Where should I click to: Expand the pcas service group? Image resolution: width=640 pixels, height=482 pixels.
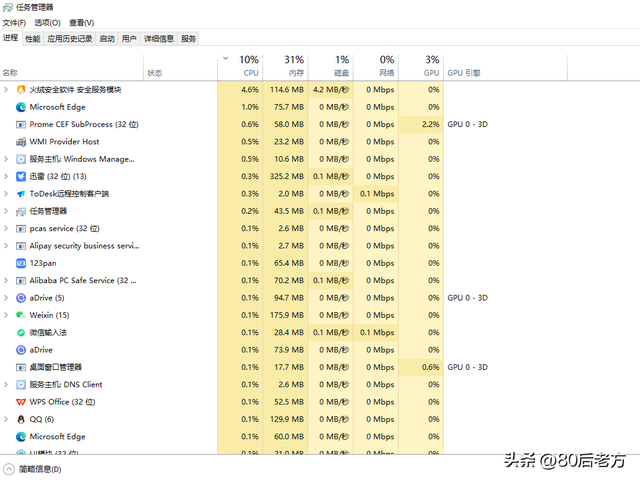pos(6,228)
